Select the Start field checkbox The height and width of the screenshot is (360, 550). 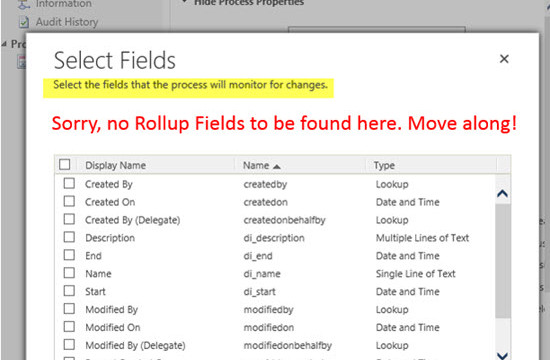pos(69,291)
